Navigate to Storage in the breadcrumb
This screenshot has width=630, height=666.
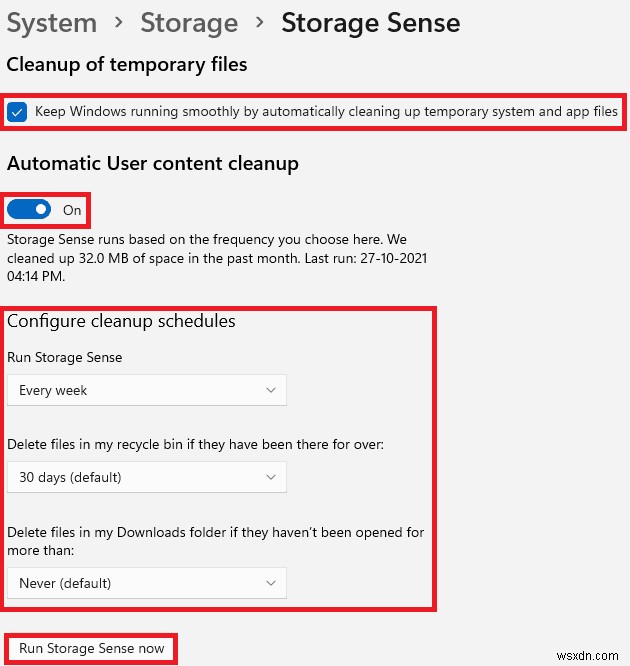pos(189,23)
